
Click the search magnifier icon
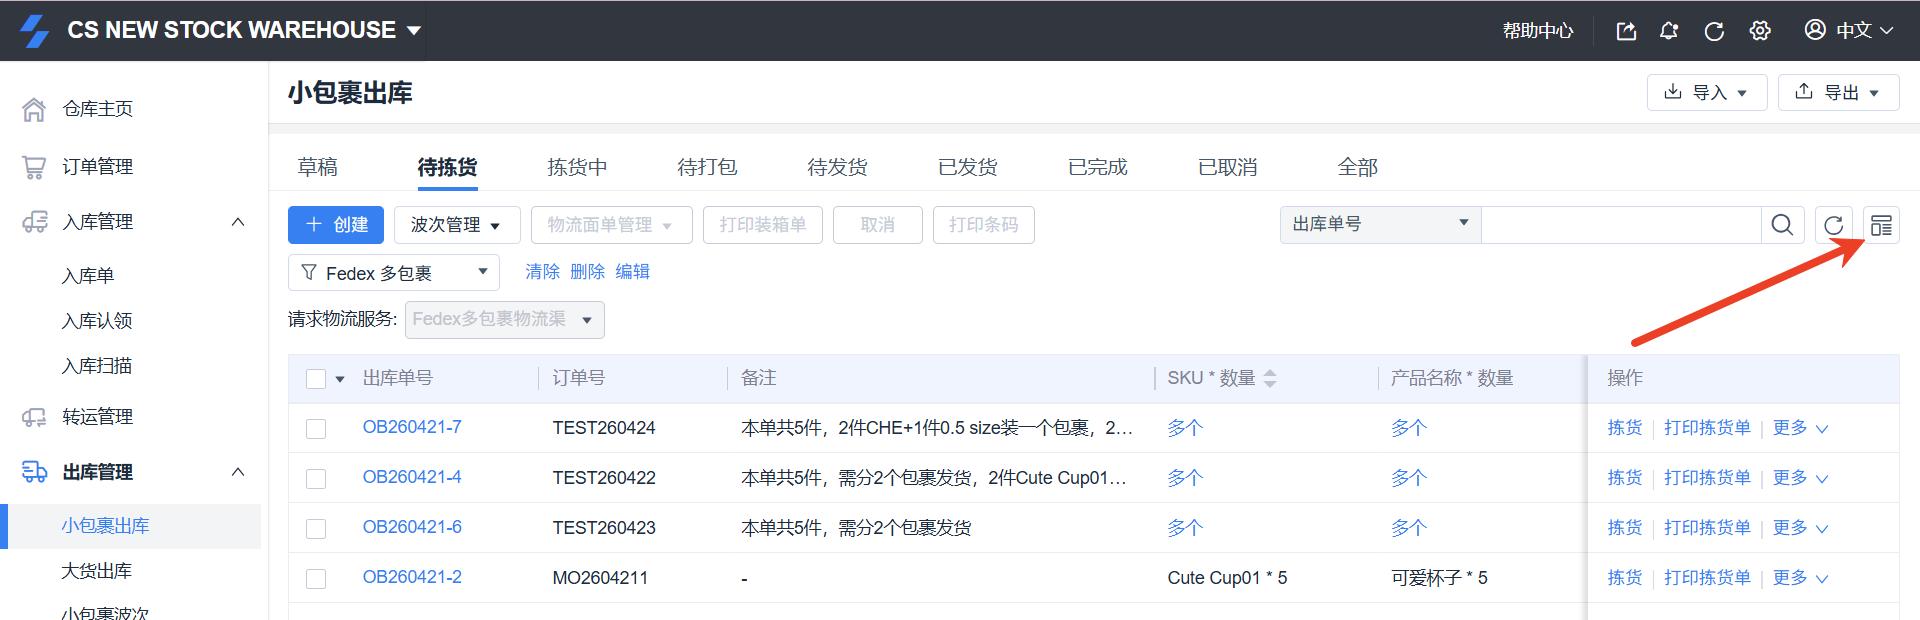pyautogui.click(x=1782, y=225)
